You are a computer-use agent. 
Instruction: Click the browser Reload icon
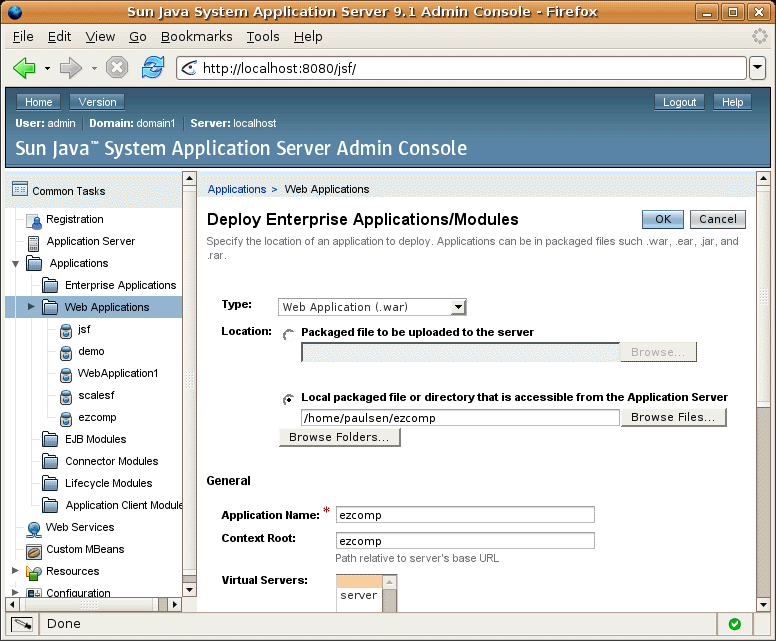[152, 68]
